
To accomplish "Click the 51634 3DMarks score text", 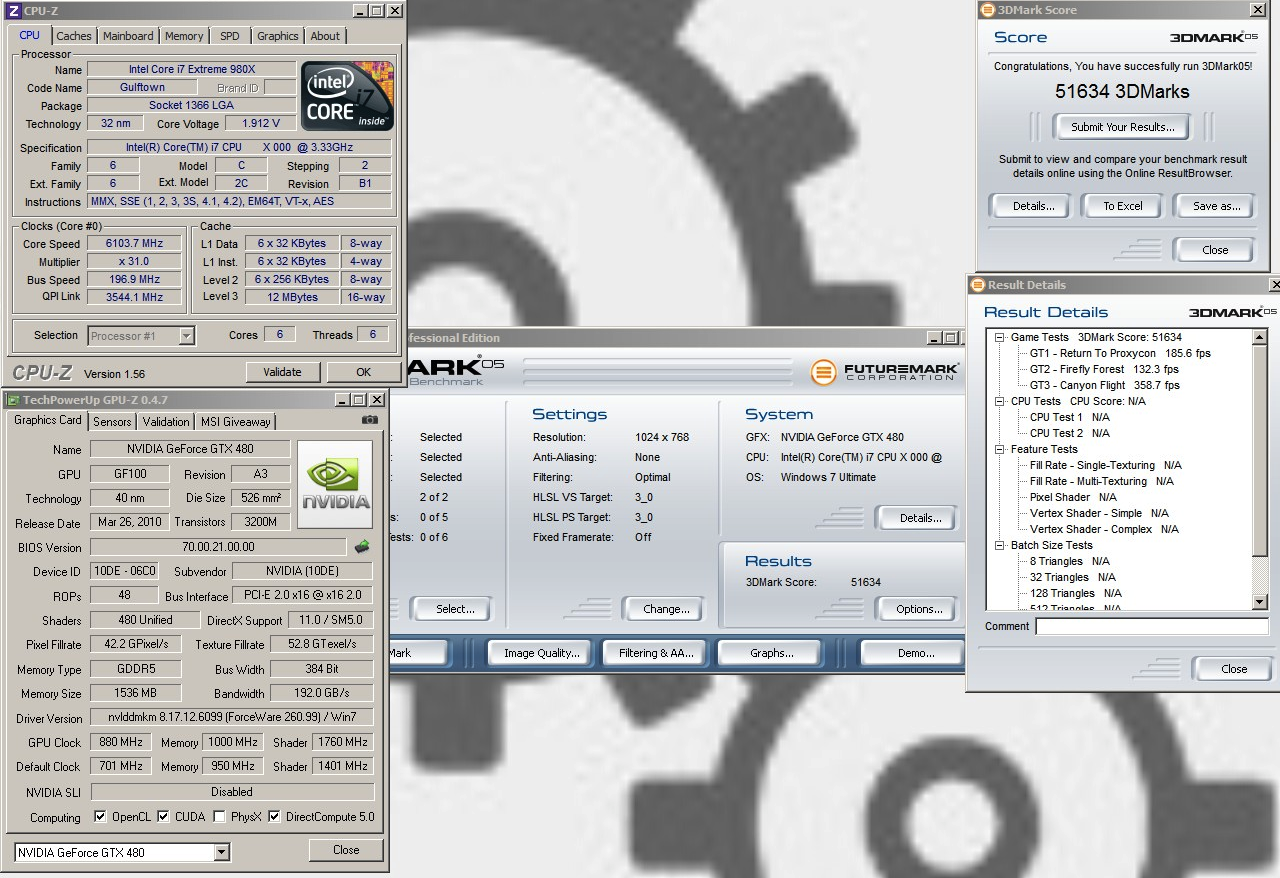I will 1122,92.
